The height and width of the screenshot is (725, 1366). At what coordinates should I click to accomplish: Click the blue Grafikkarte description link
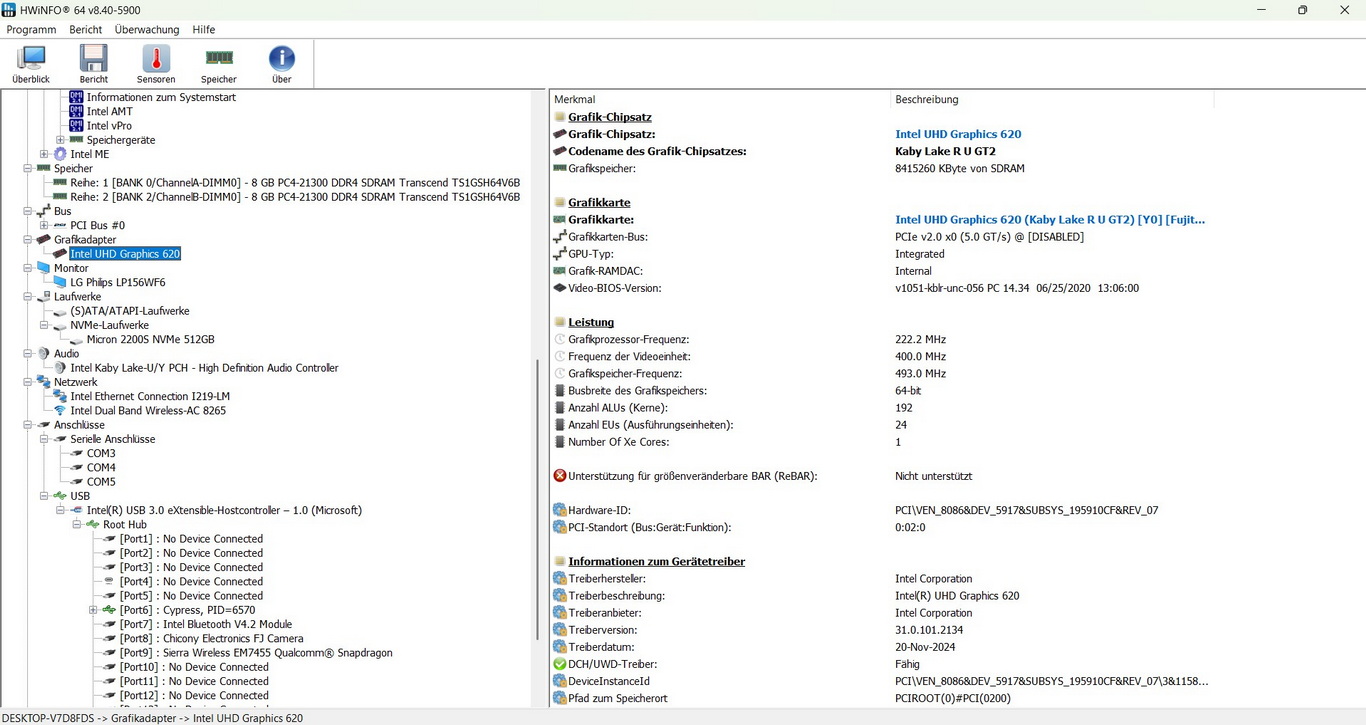(x=1049, y=220)
